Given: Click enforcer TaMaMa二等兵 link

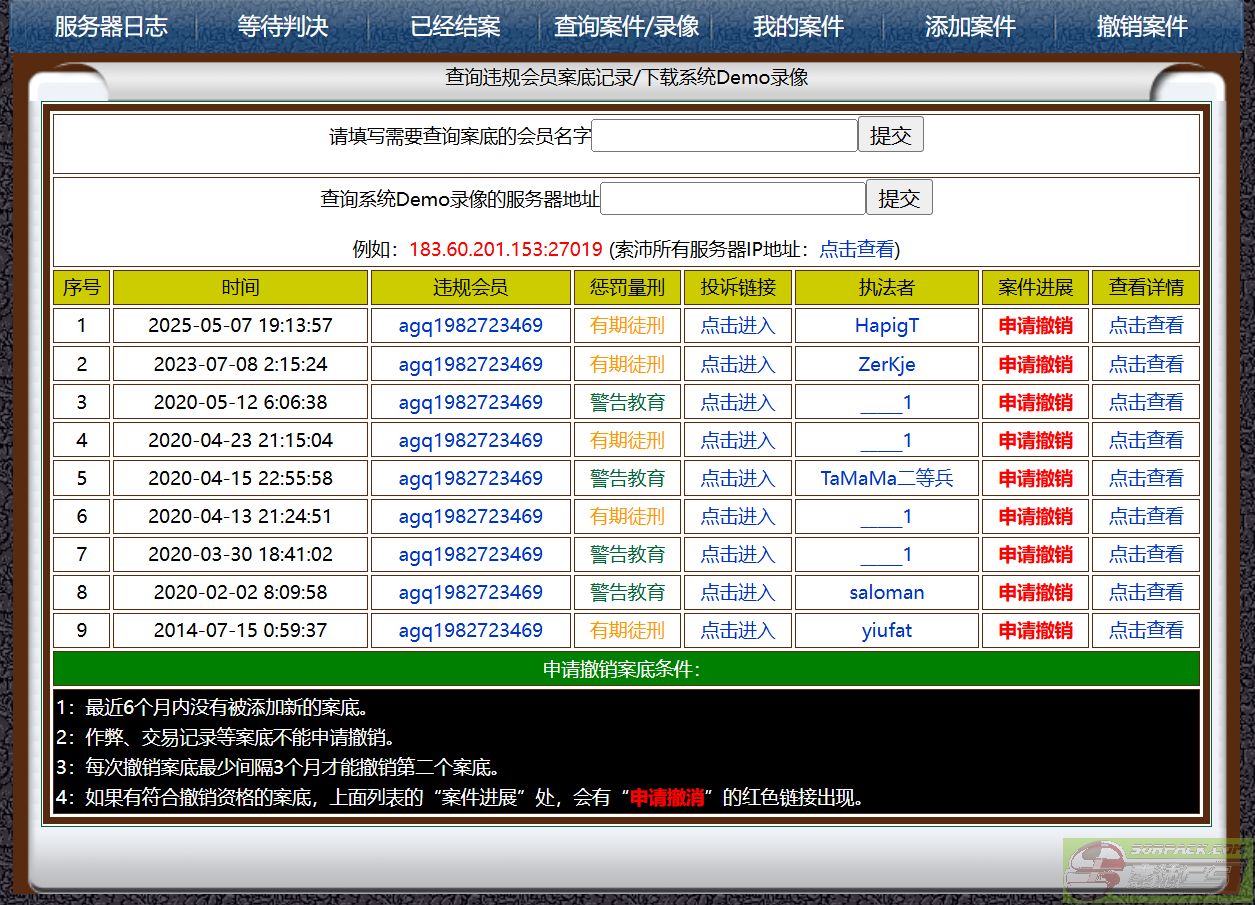Looking at the screenshot, I should pyautogui.click(x=886, y=478).
